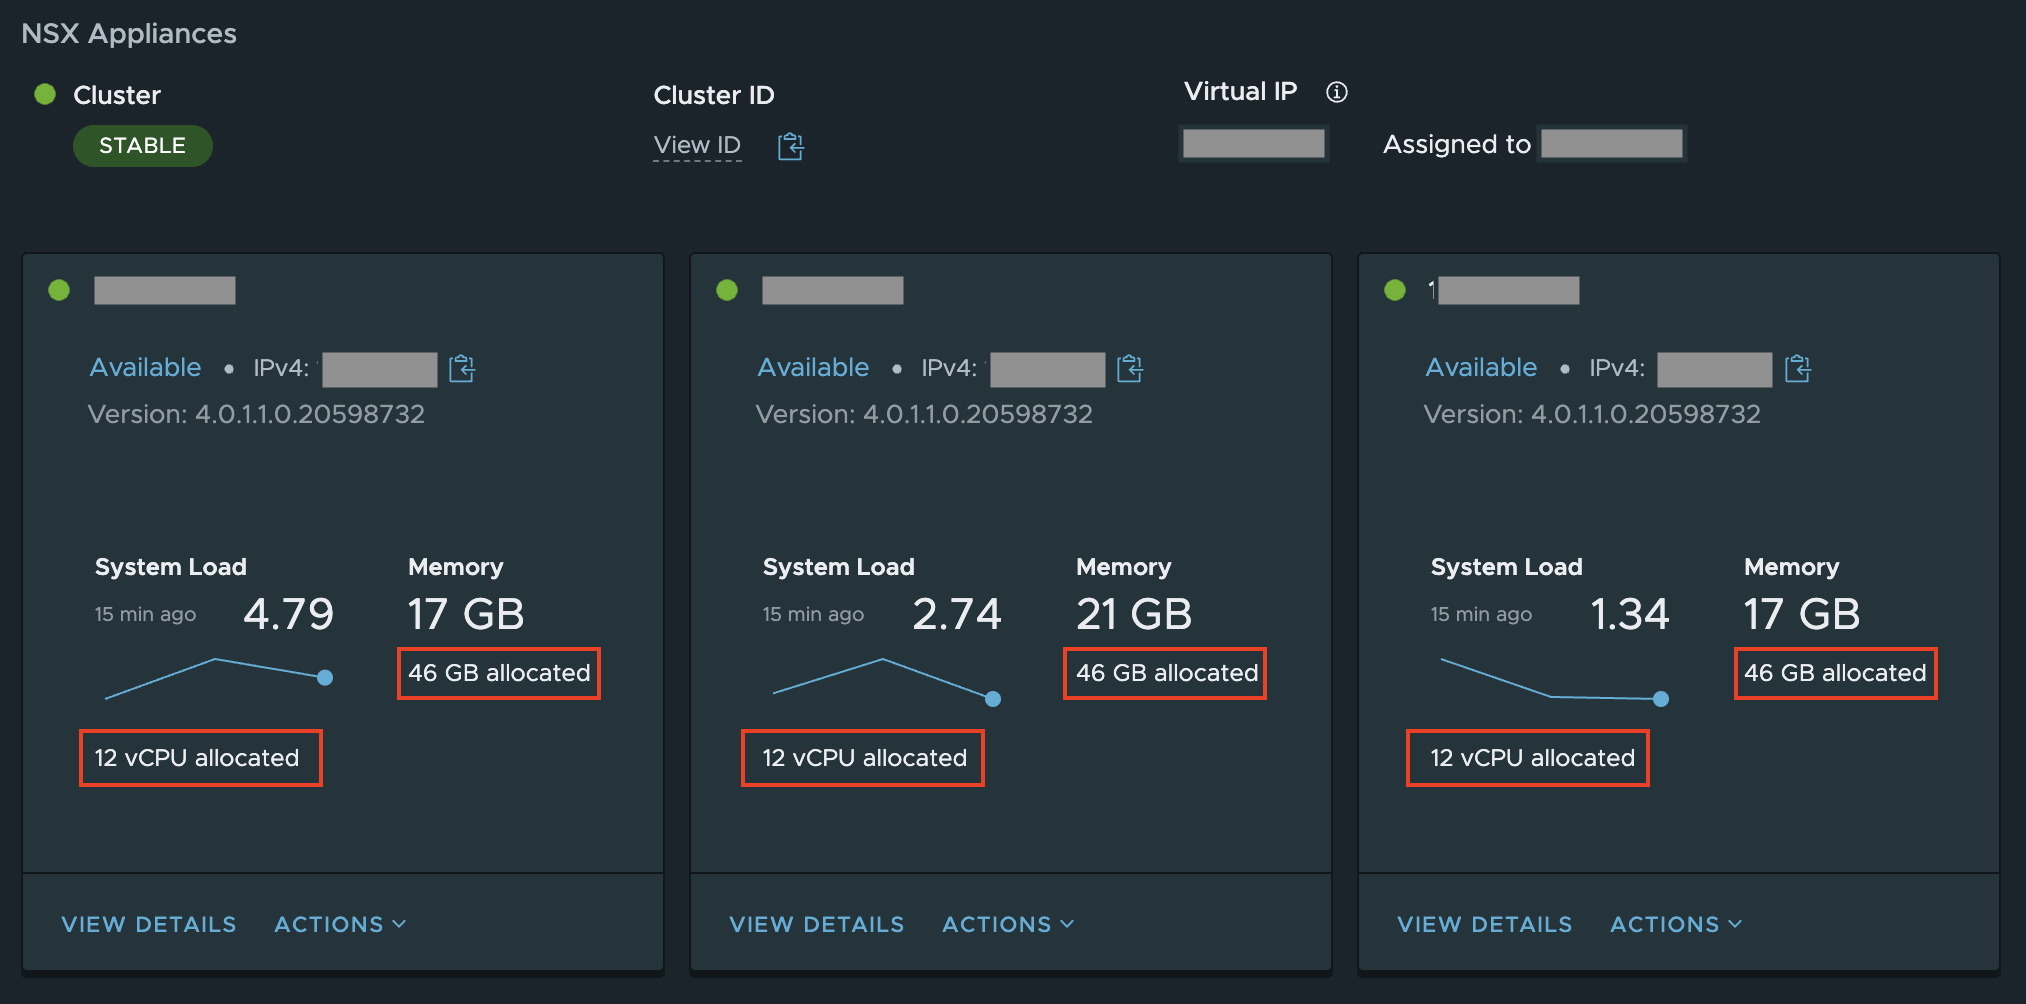
Task: Open VIEW DETAILS for the first appliance
Action: click(x=149, y=924)
